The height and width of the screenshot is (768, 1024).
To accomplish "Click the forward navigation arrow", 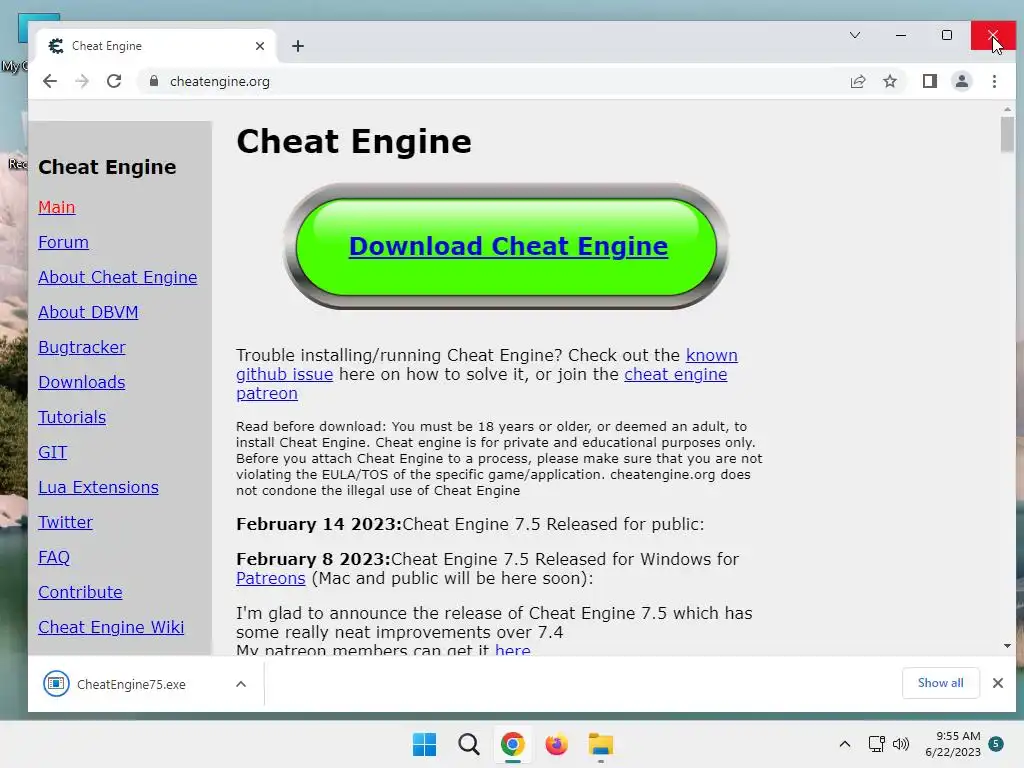I will [82, 81].
